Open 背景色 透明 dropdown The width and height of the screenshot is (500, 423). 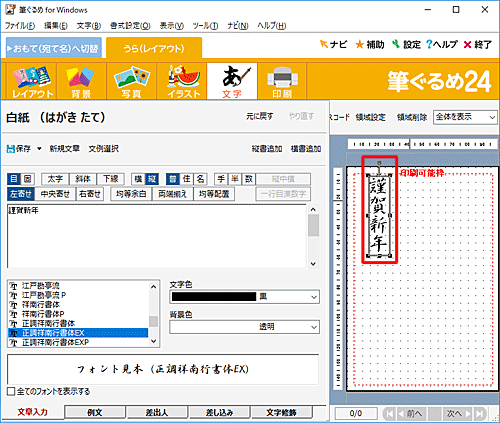[244, 327]
